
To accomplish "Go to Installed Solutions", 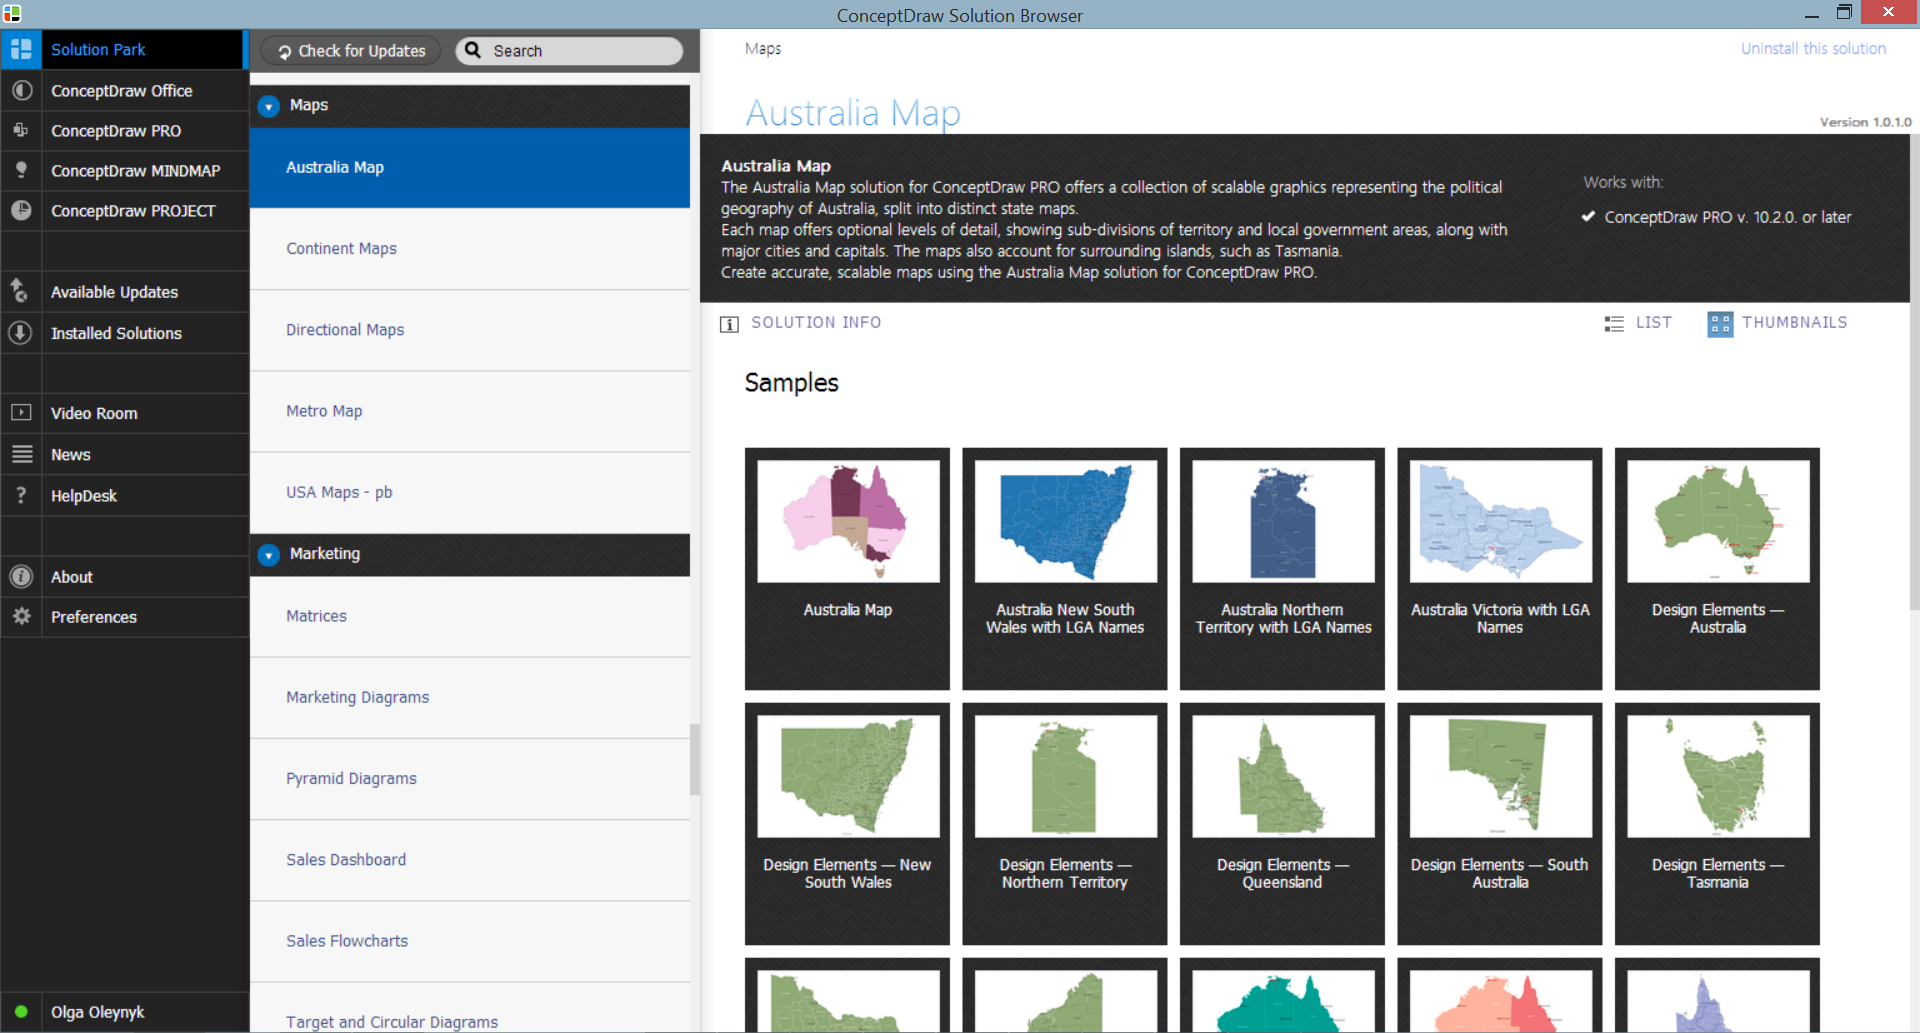I will coord(125,333).
